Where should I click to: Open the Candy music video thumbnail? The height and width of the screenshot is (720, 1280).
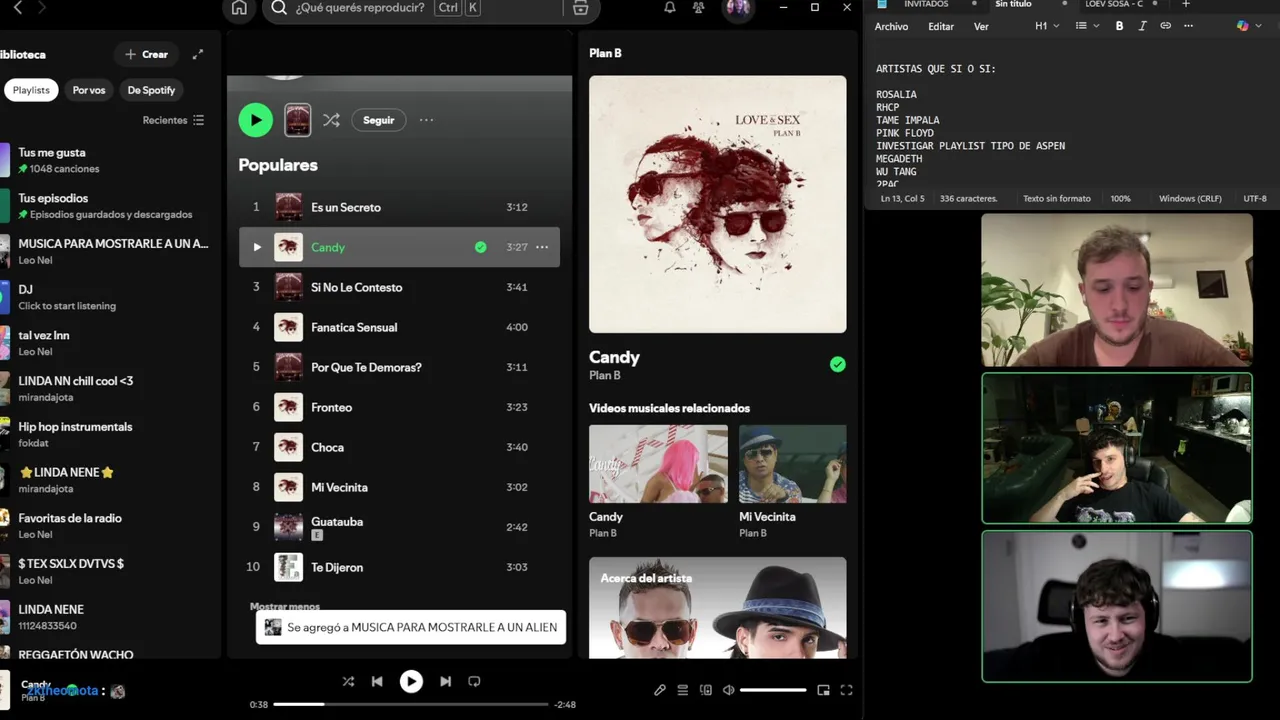pos(658,464)
